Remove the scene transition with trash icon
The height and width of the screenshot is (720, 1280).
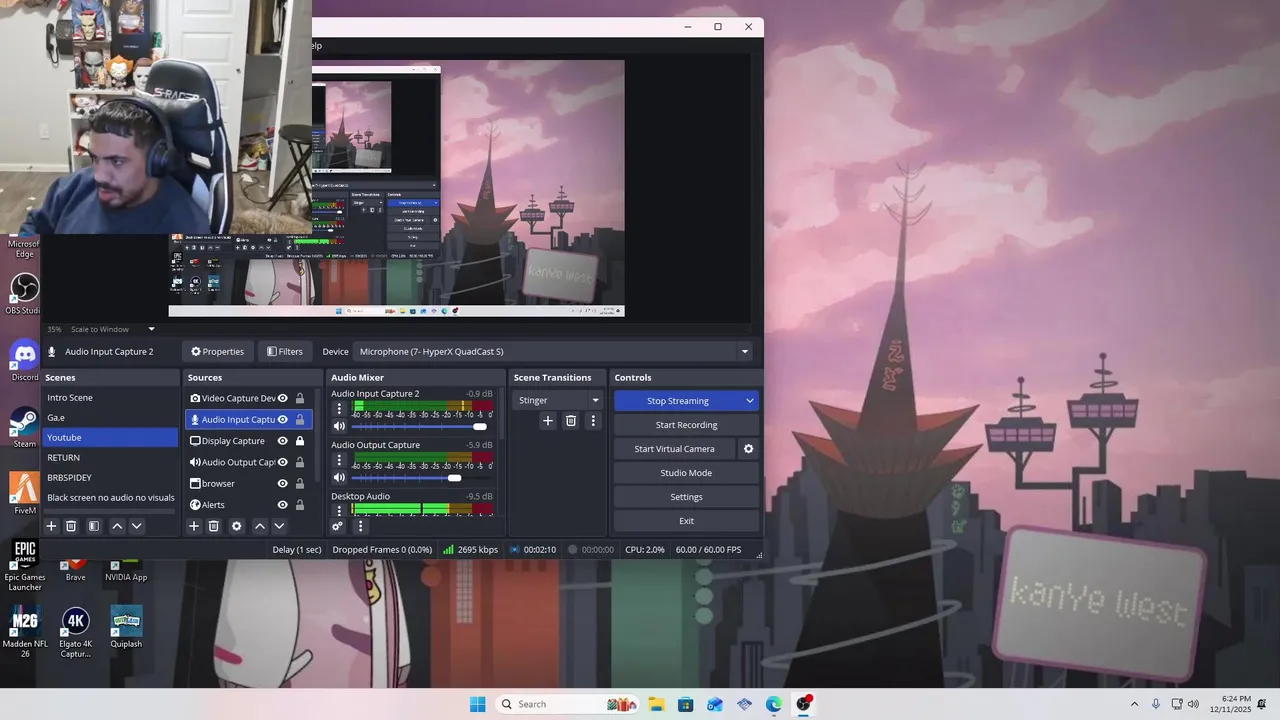pos(571,421)
